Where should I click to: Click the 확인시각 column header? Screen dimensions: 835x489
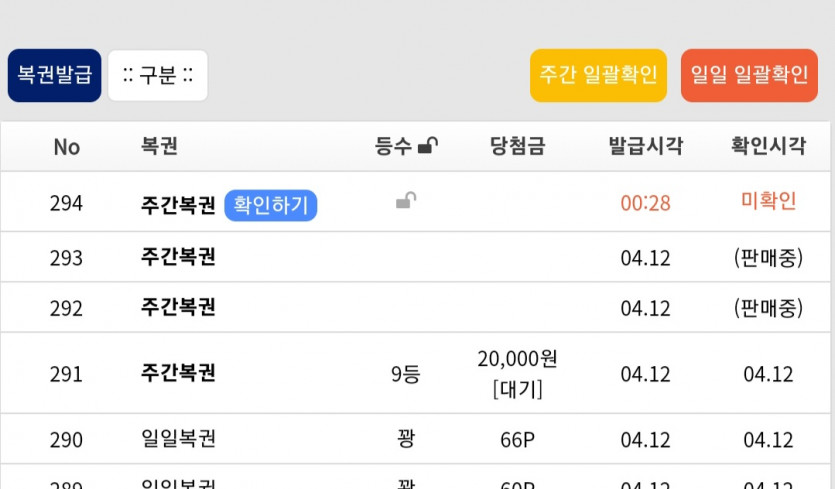(768, 146)
